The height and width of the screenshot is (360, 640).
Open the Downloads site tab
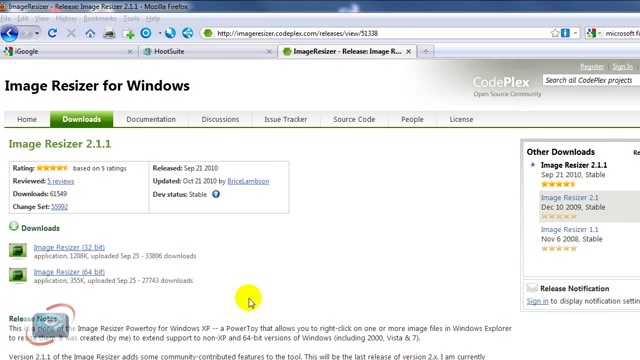click(82, 119)
